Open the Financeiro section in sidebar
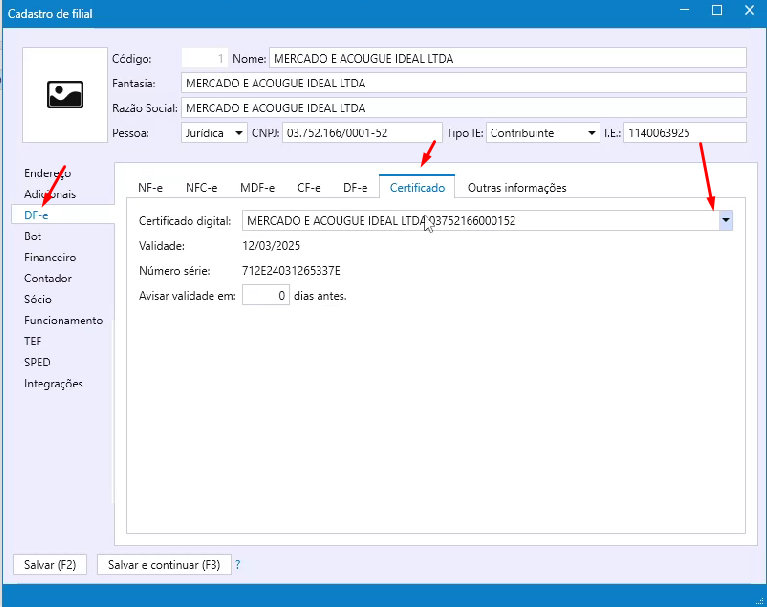 coord(50,257)
